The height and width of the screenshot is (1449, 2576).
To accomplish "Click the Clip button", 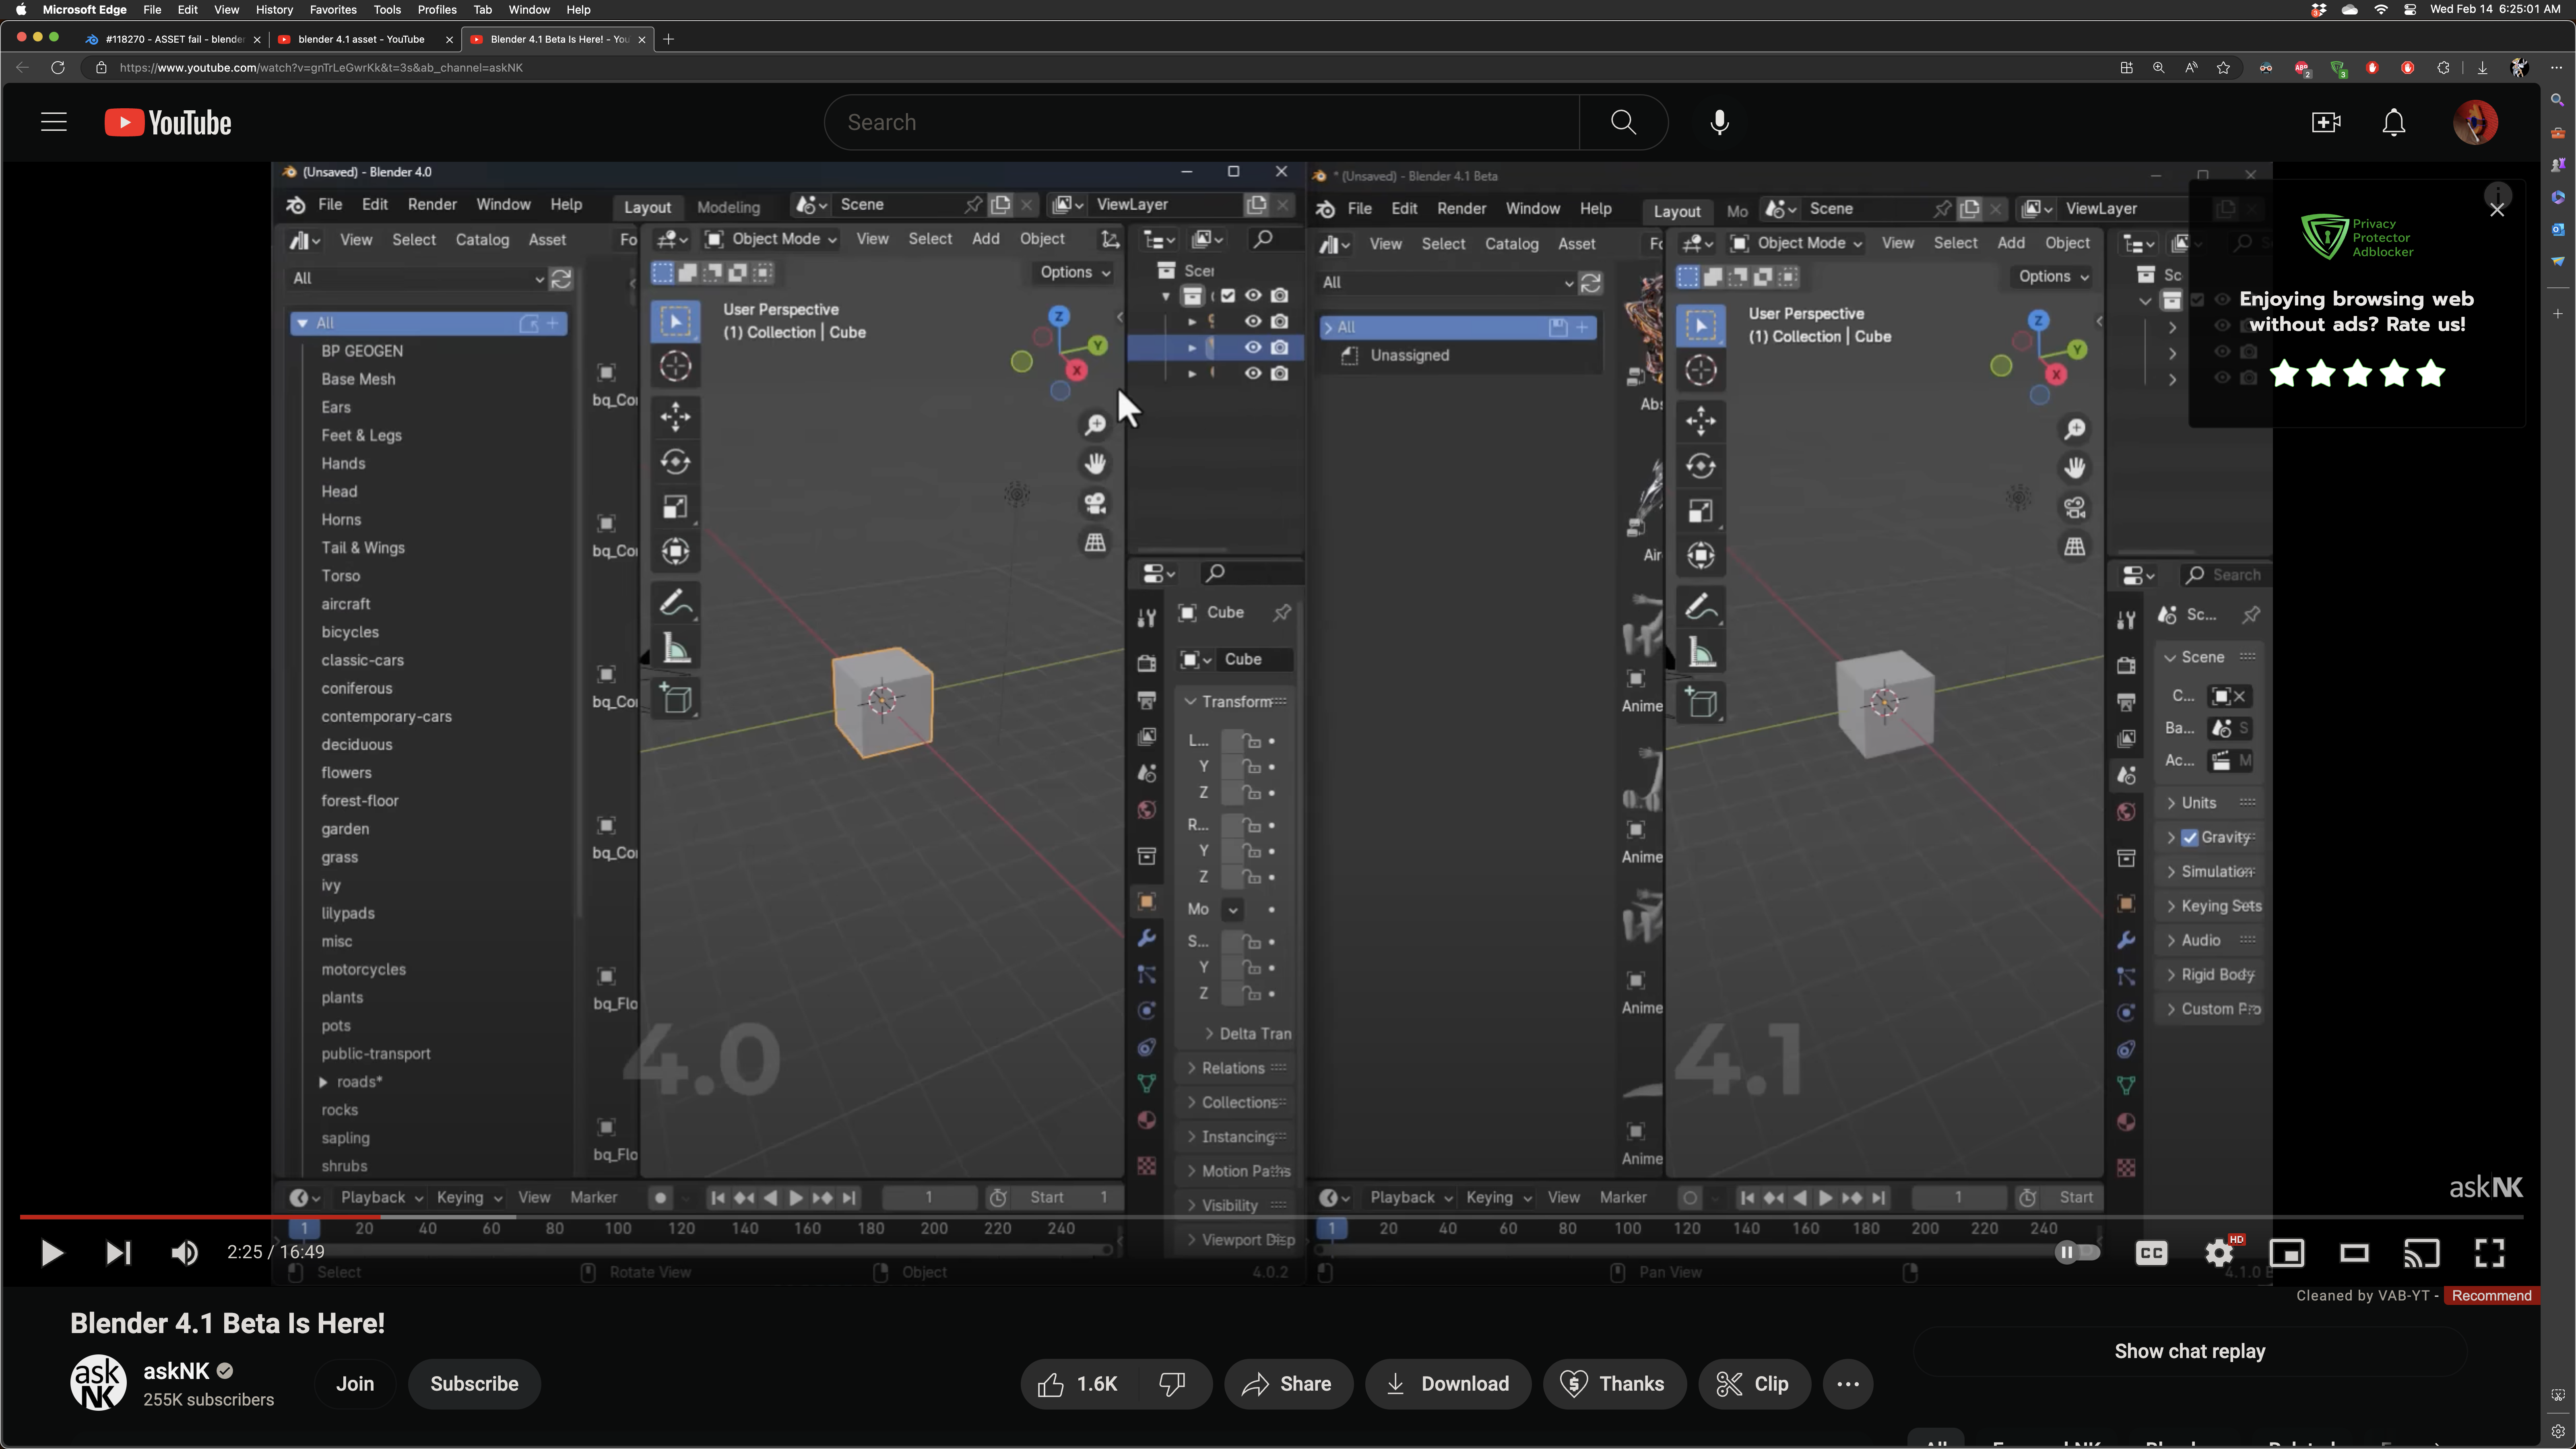I will [x=1754, y=1384].
